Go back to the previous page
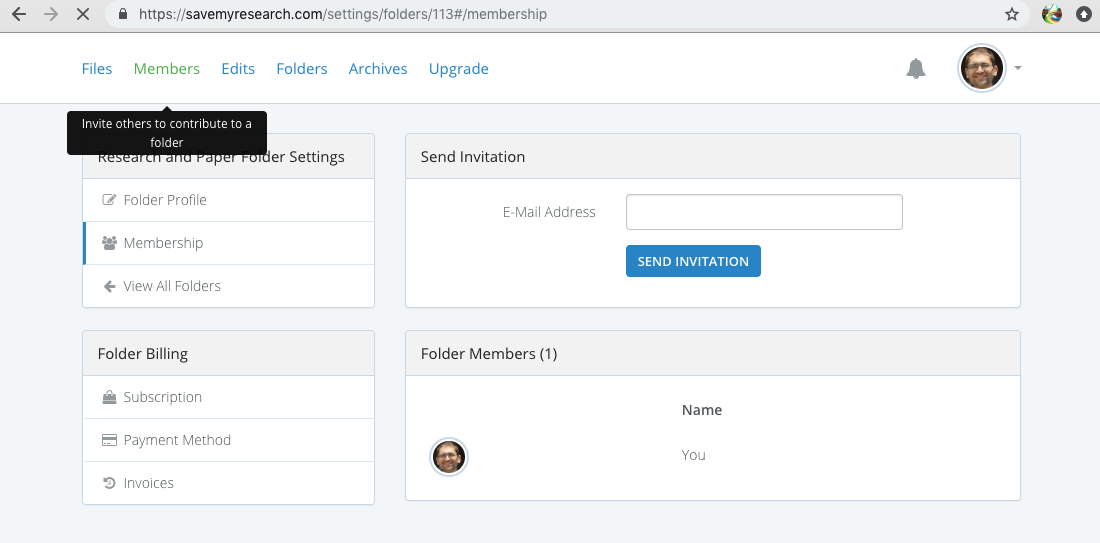The width and height of the screenshot is (1100, 543). coord(18,15)
